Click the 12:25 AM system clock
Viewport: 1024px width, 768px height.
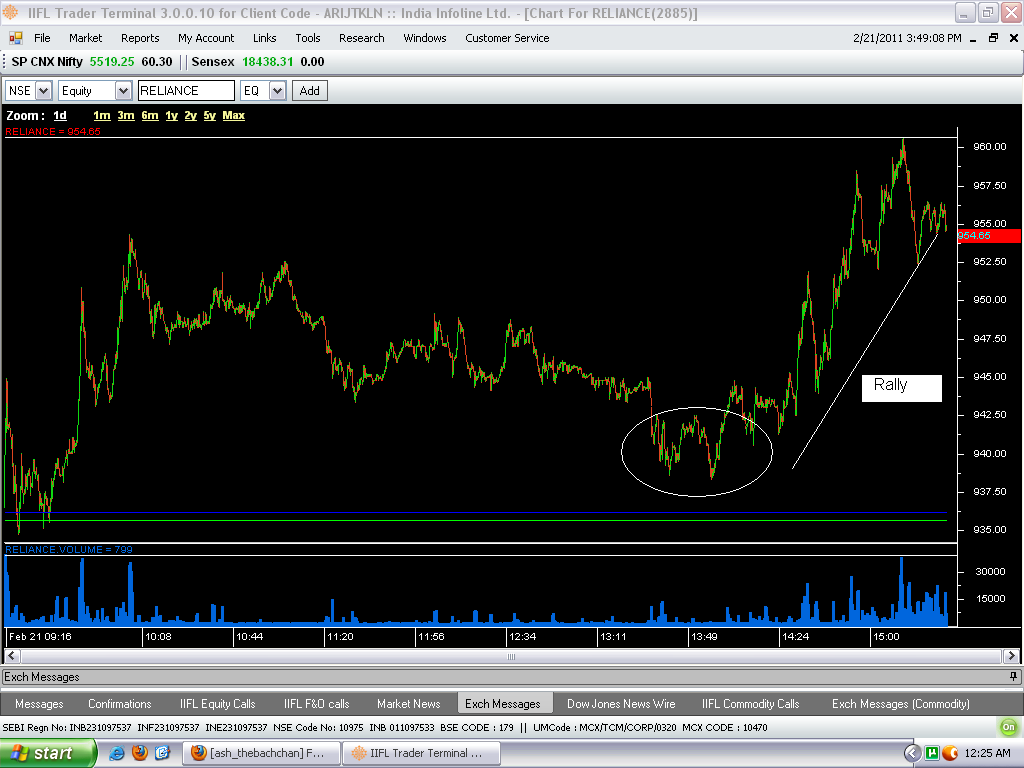tap(987, 753)
